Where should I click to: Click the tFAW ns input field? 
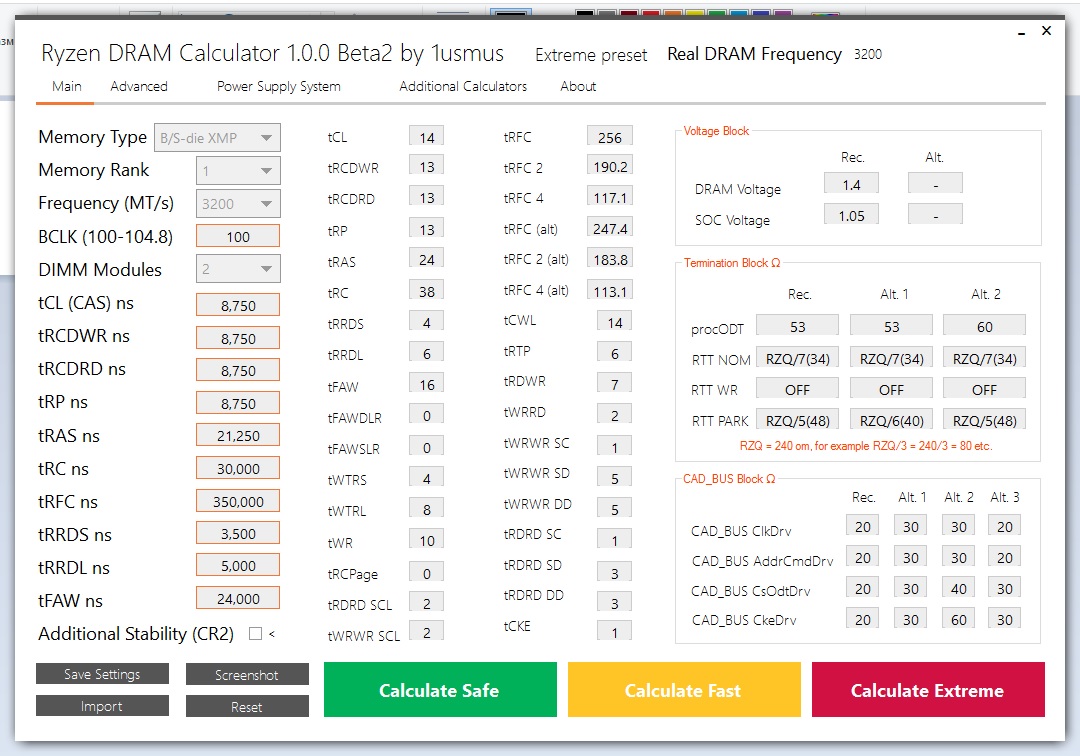pos(238,599)
